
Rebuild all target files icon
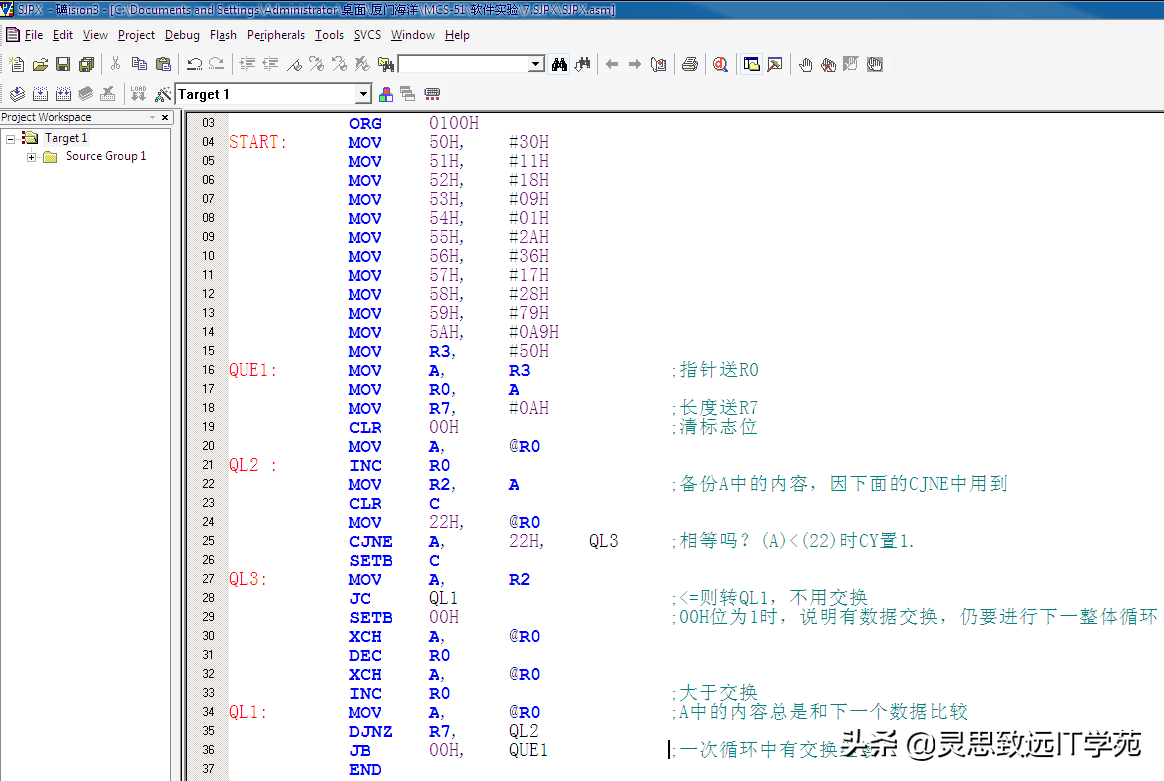(x=63, y=94)
